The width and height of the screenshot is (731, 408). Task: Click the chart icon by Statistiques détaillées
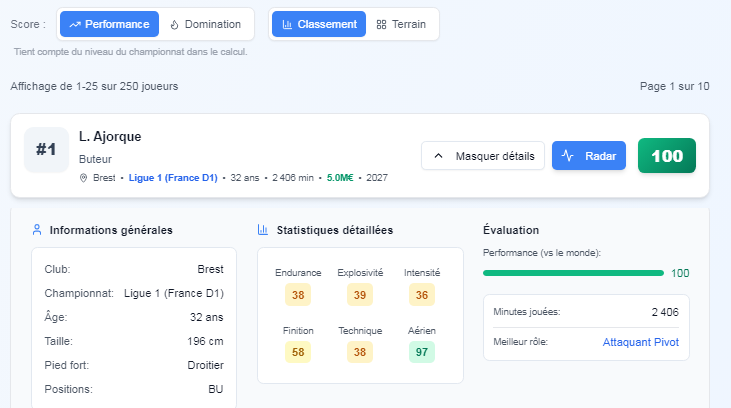click(263, 230)
